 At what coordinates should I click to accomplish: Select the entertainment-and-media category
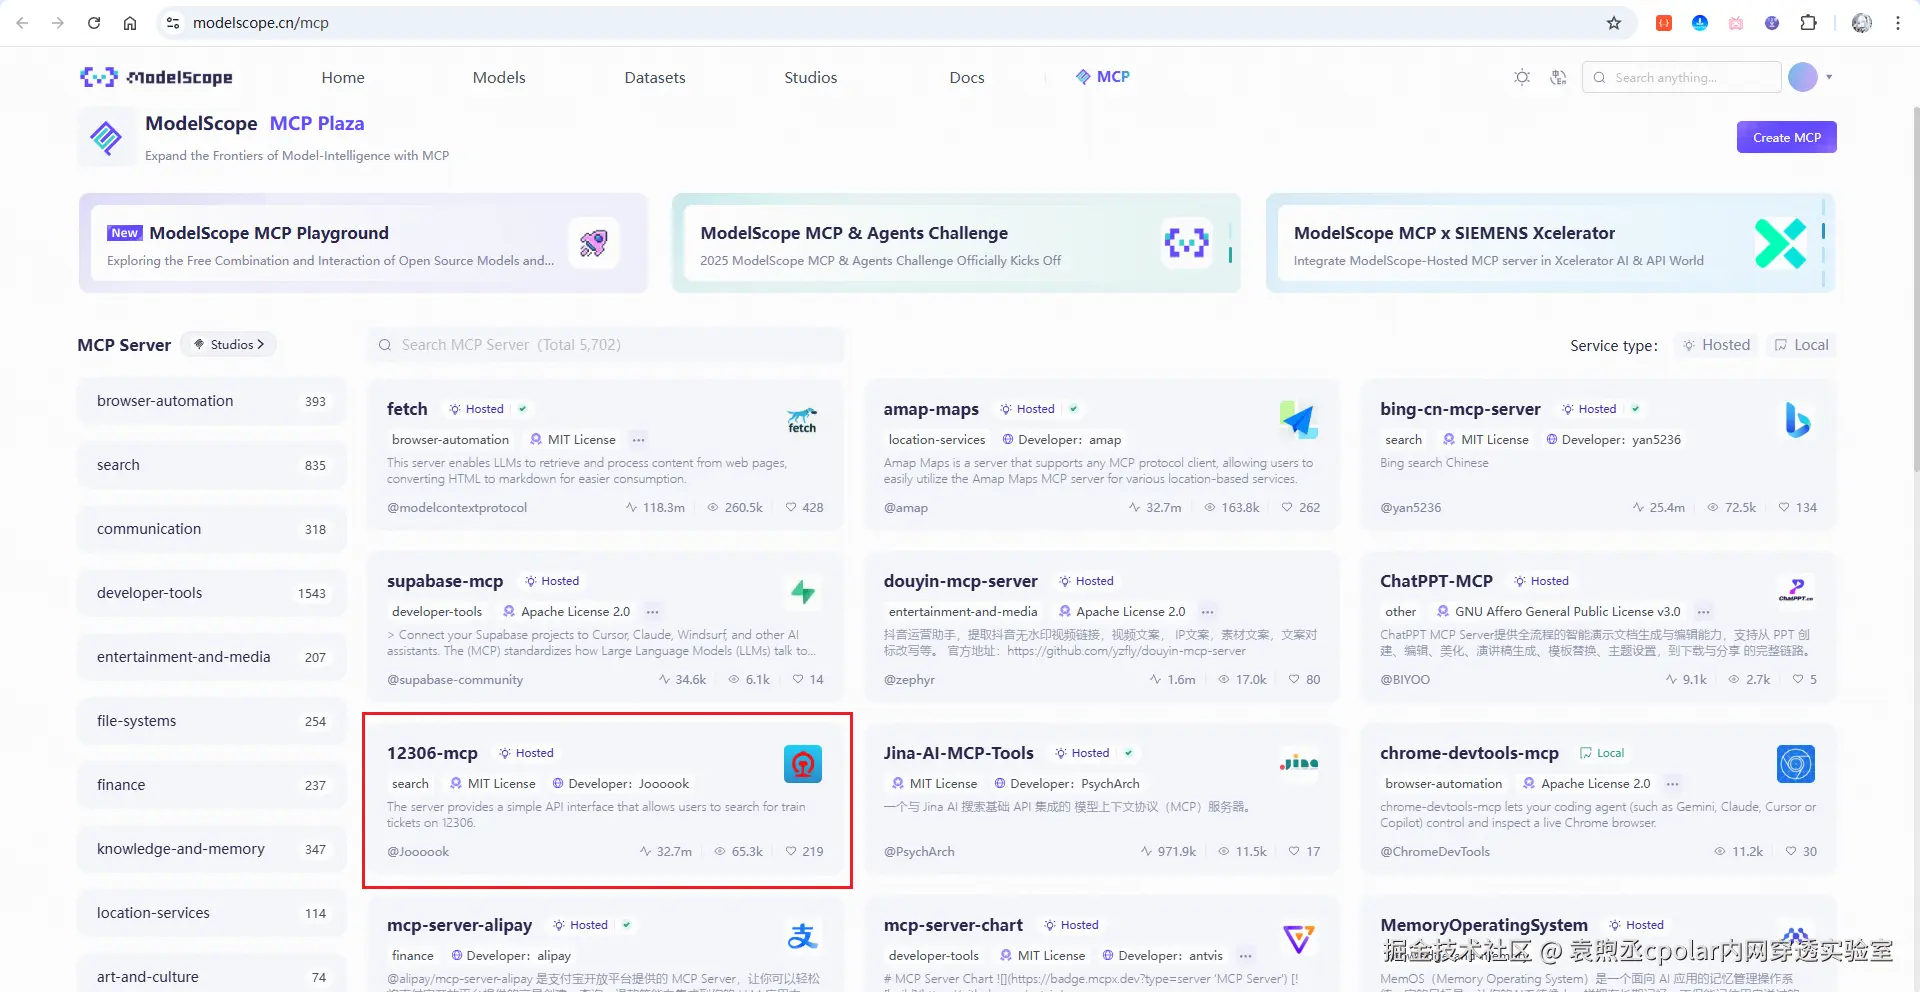[x=212, y=657]
